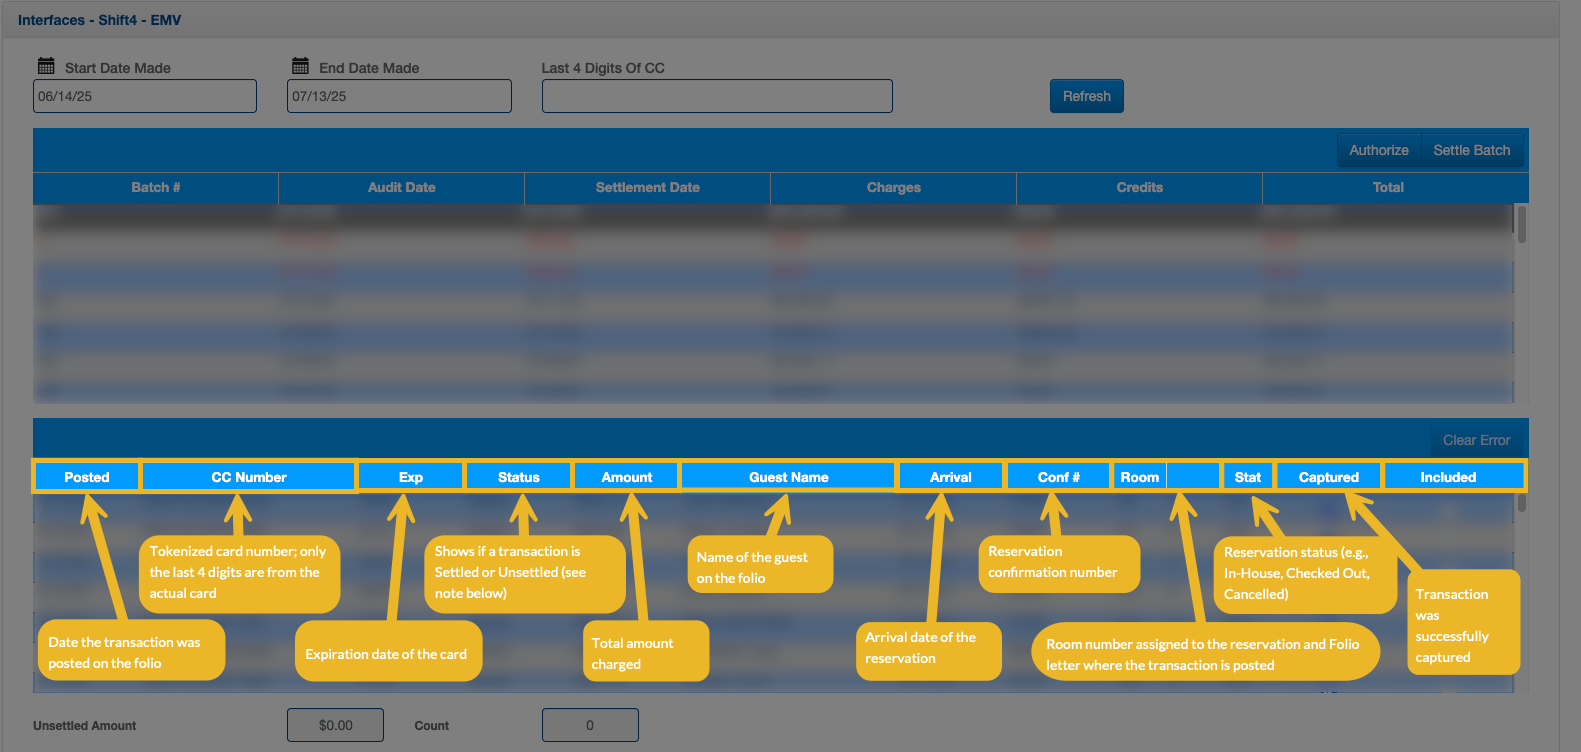Viewport: 1581px width, 752px height.
Task: Focus the Last 4 Digits Of CC field
Action: (x=716, y=96)
